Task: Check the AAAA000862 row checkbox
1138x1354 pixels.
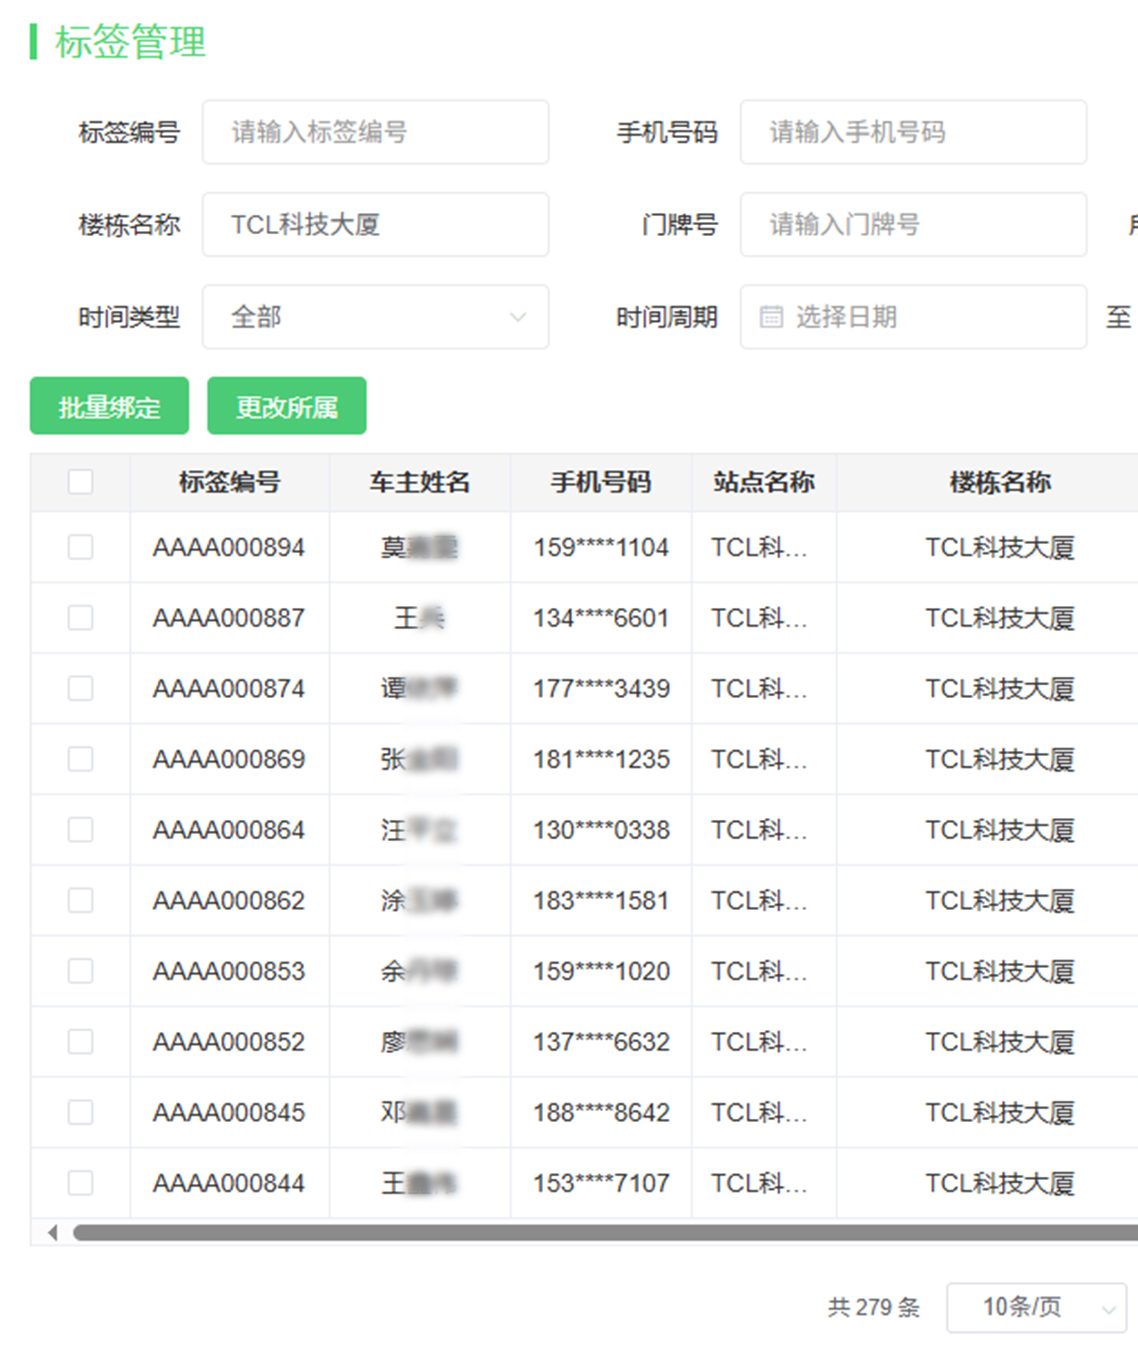Action: [80, 900]
